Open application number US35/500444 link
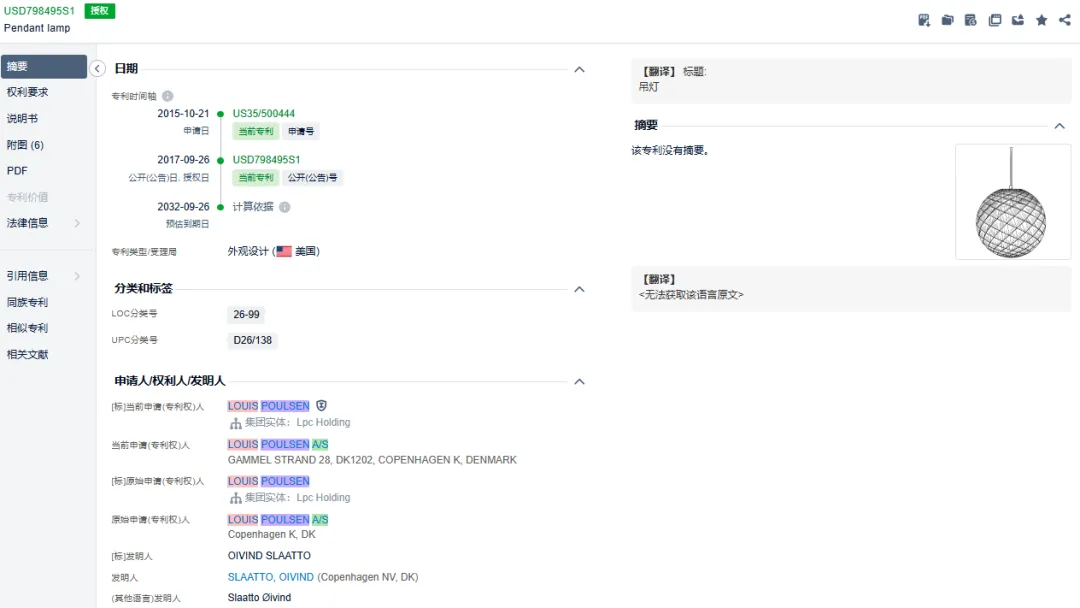1080x608 pixels. (264, 114)
